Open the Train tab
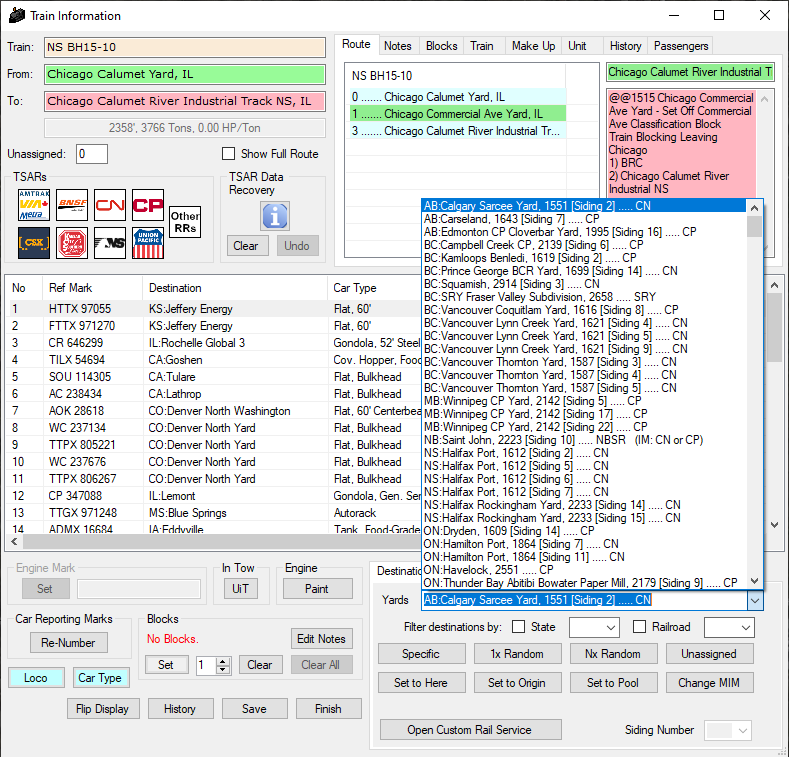This screenshot has height=757, width=789. pos(482,46)
